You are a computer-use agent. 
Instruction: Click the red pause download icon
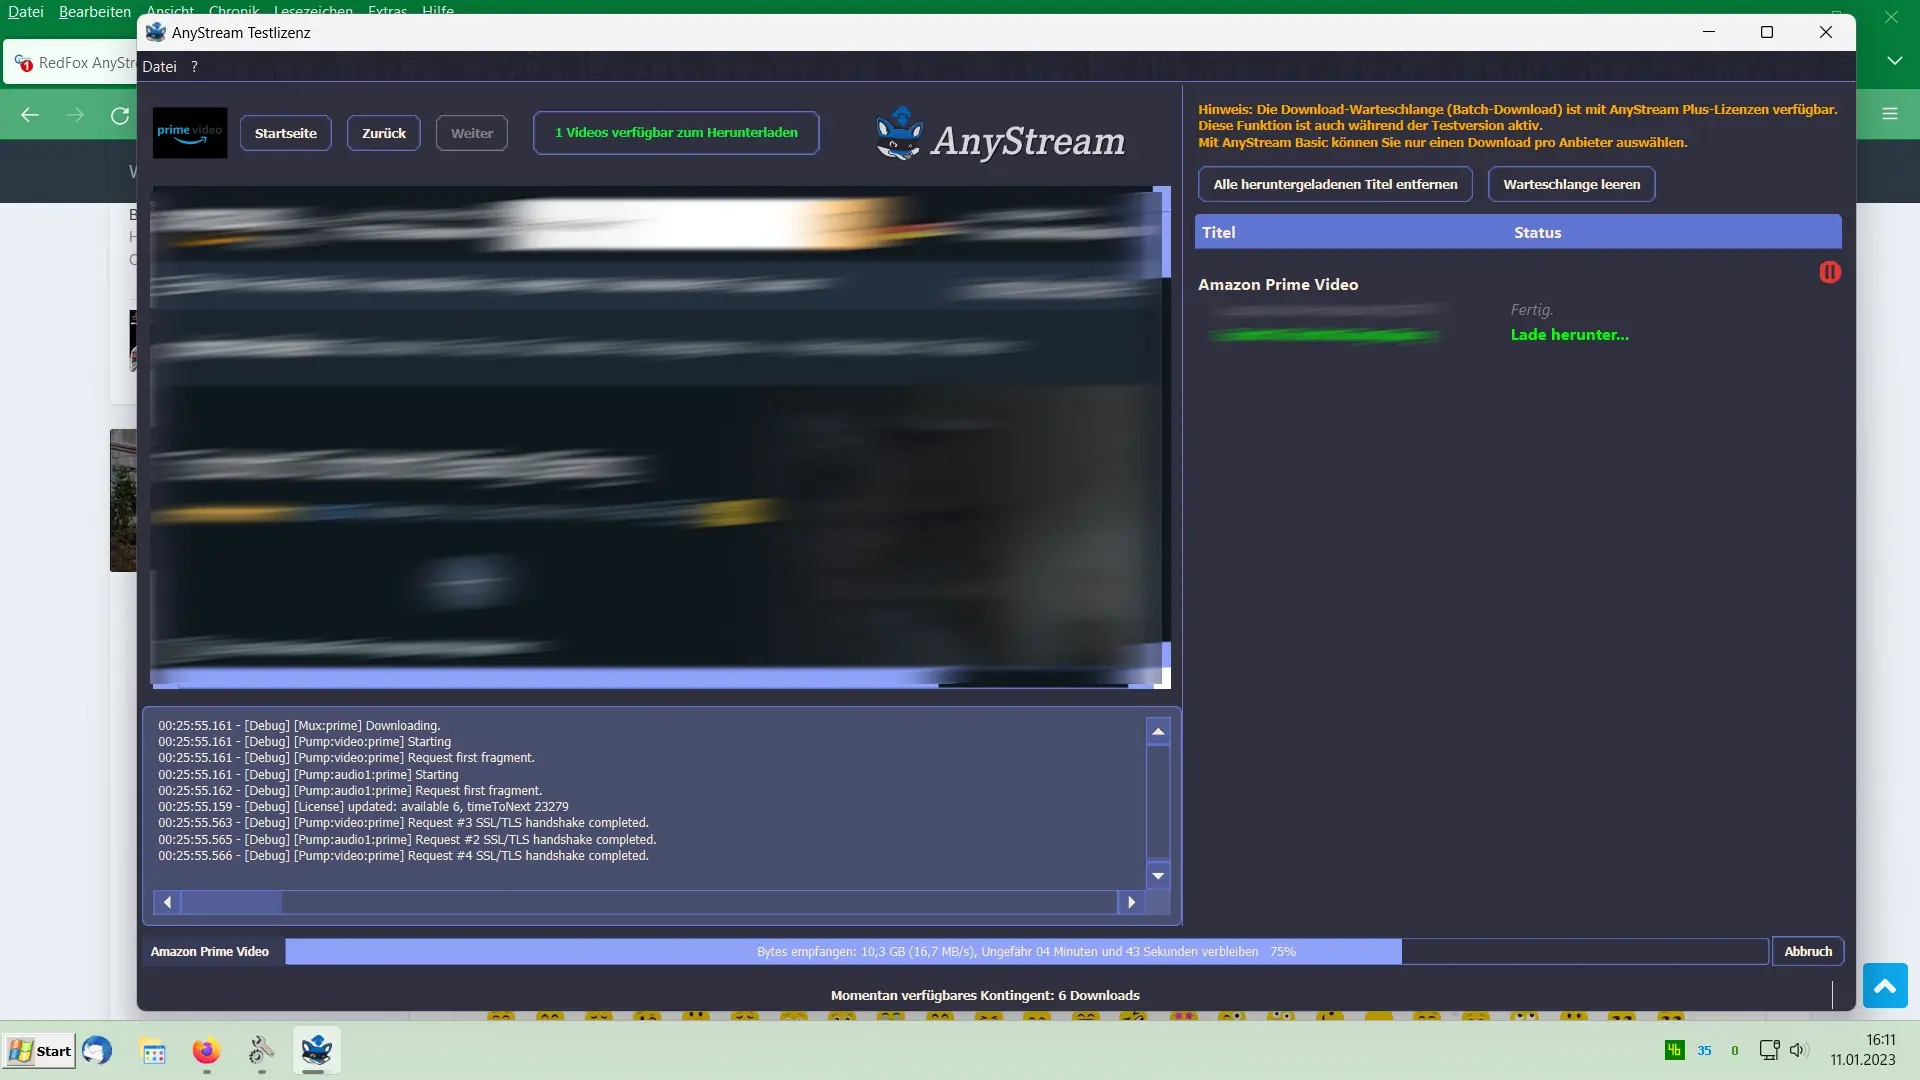coord(1830,272)
